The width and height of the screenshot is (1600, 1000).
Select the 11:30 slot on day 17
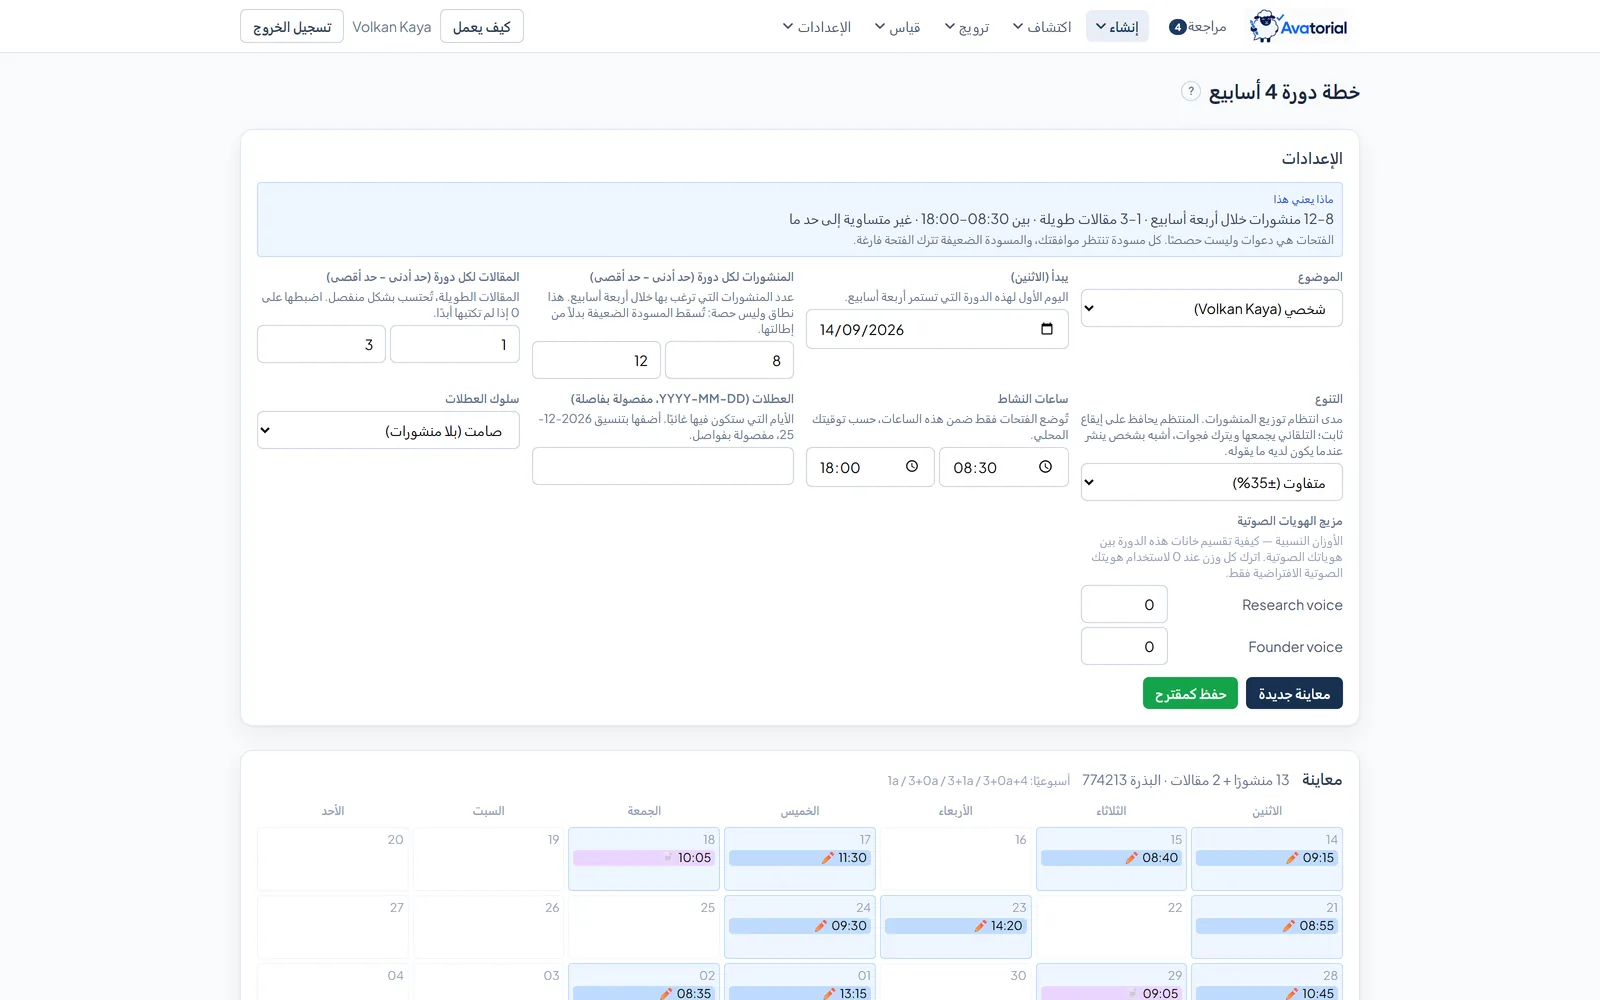pos(800,858)
